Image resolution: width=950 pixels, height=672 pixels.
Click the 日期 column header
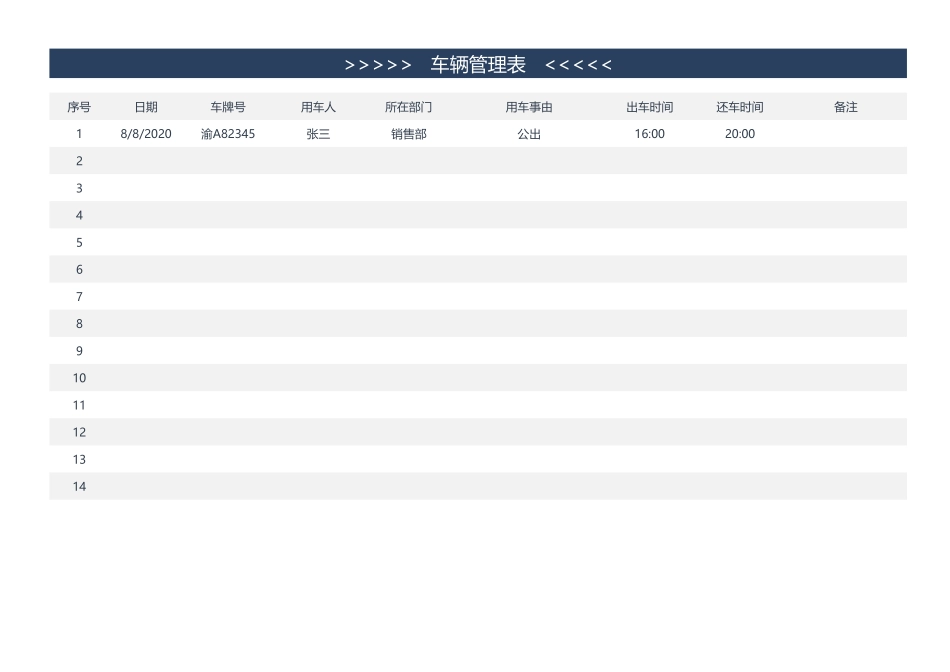(x=145, y=106)
